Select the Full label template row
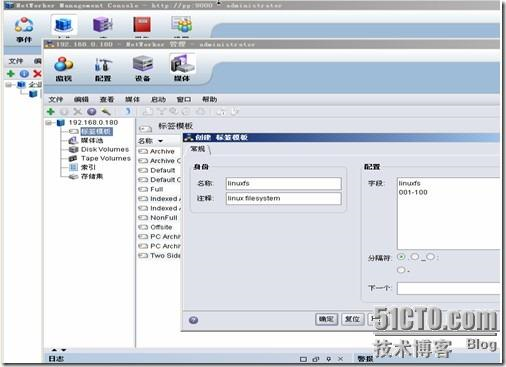This screenshot has width=506, height=367. pyautogui.click(x=159, y=189)
